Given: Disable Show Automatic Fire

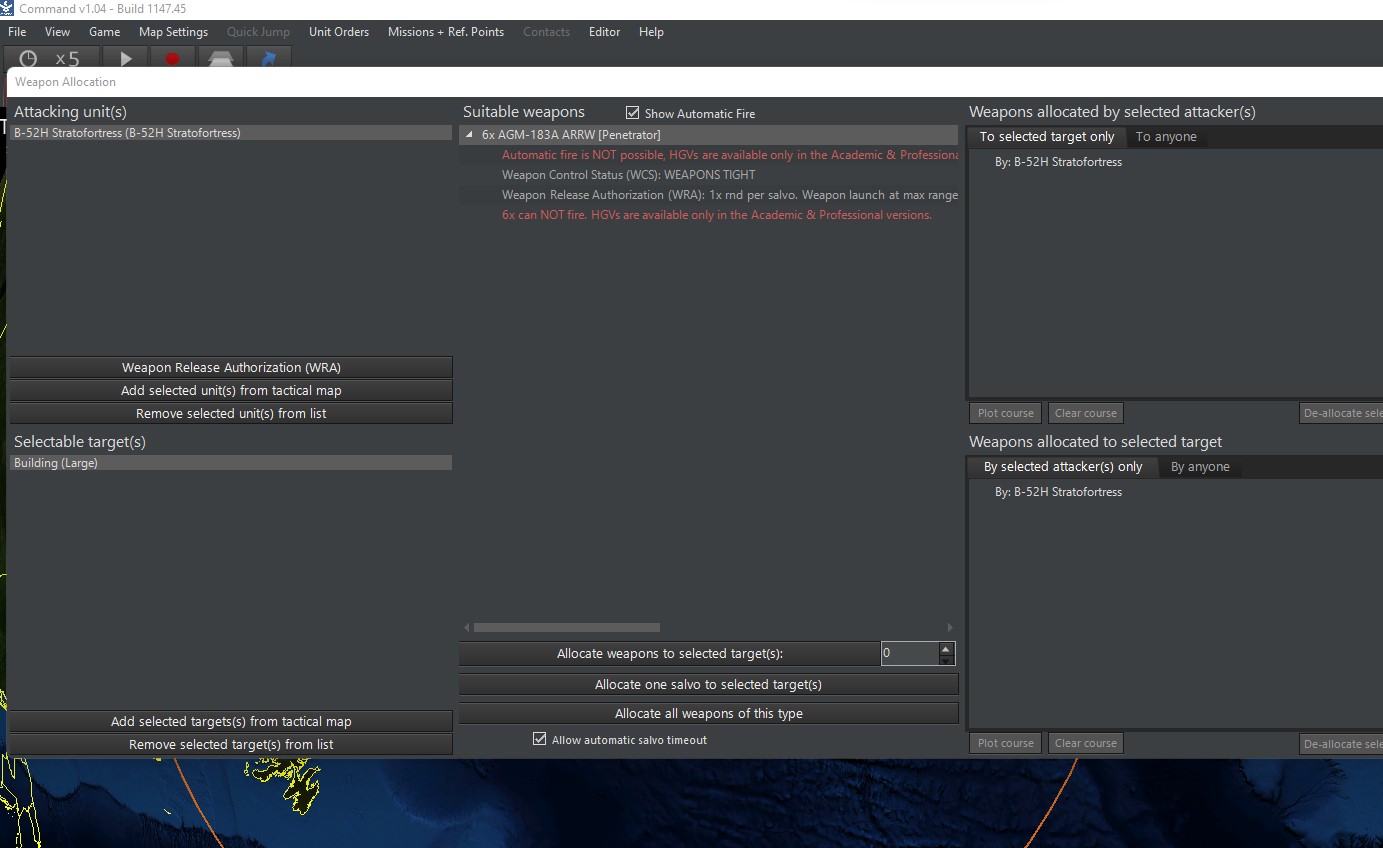Looking at the screenshot, I should (632, 112).
